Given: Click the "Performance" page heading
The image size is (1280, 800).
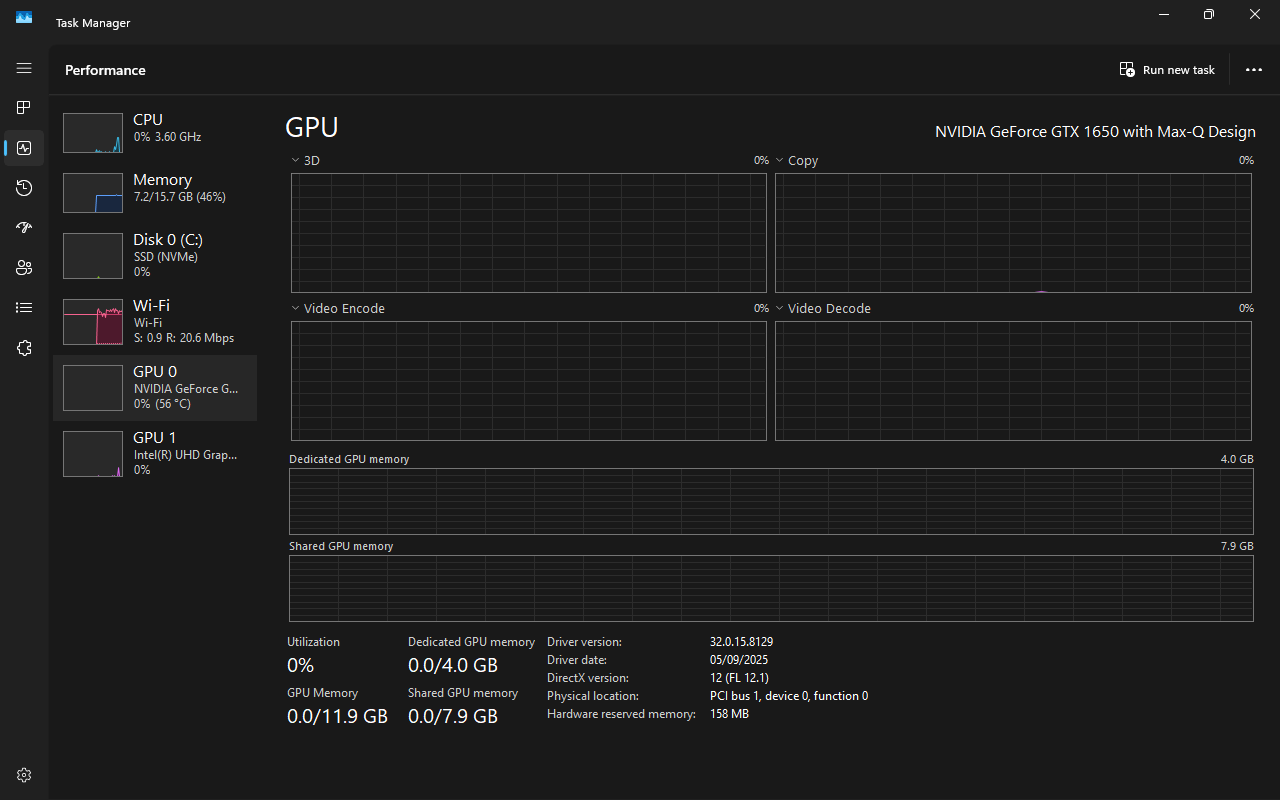Looking at the screenshot, I should pos(105,70).
